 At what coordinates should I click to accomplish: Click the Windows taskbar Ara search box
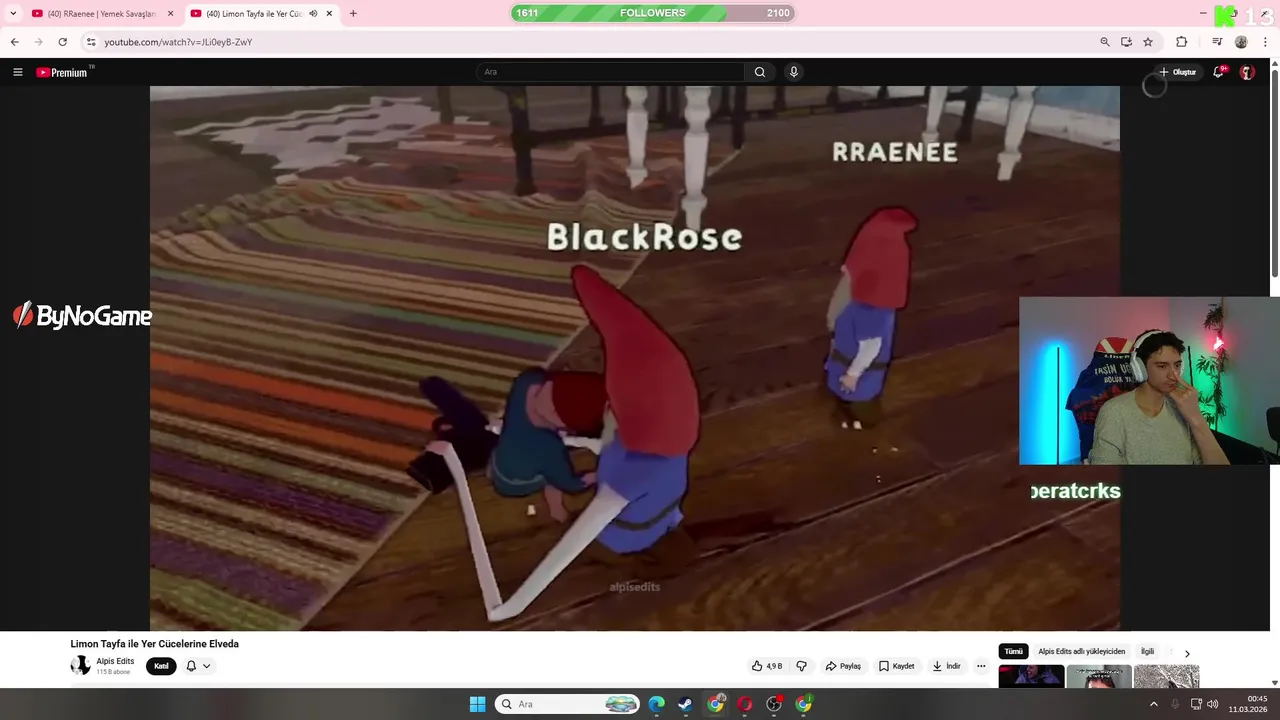[568, 704]
